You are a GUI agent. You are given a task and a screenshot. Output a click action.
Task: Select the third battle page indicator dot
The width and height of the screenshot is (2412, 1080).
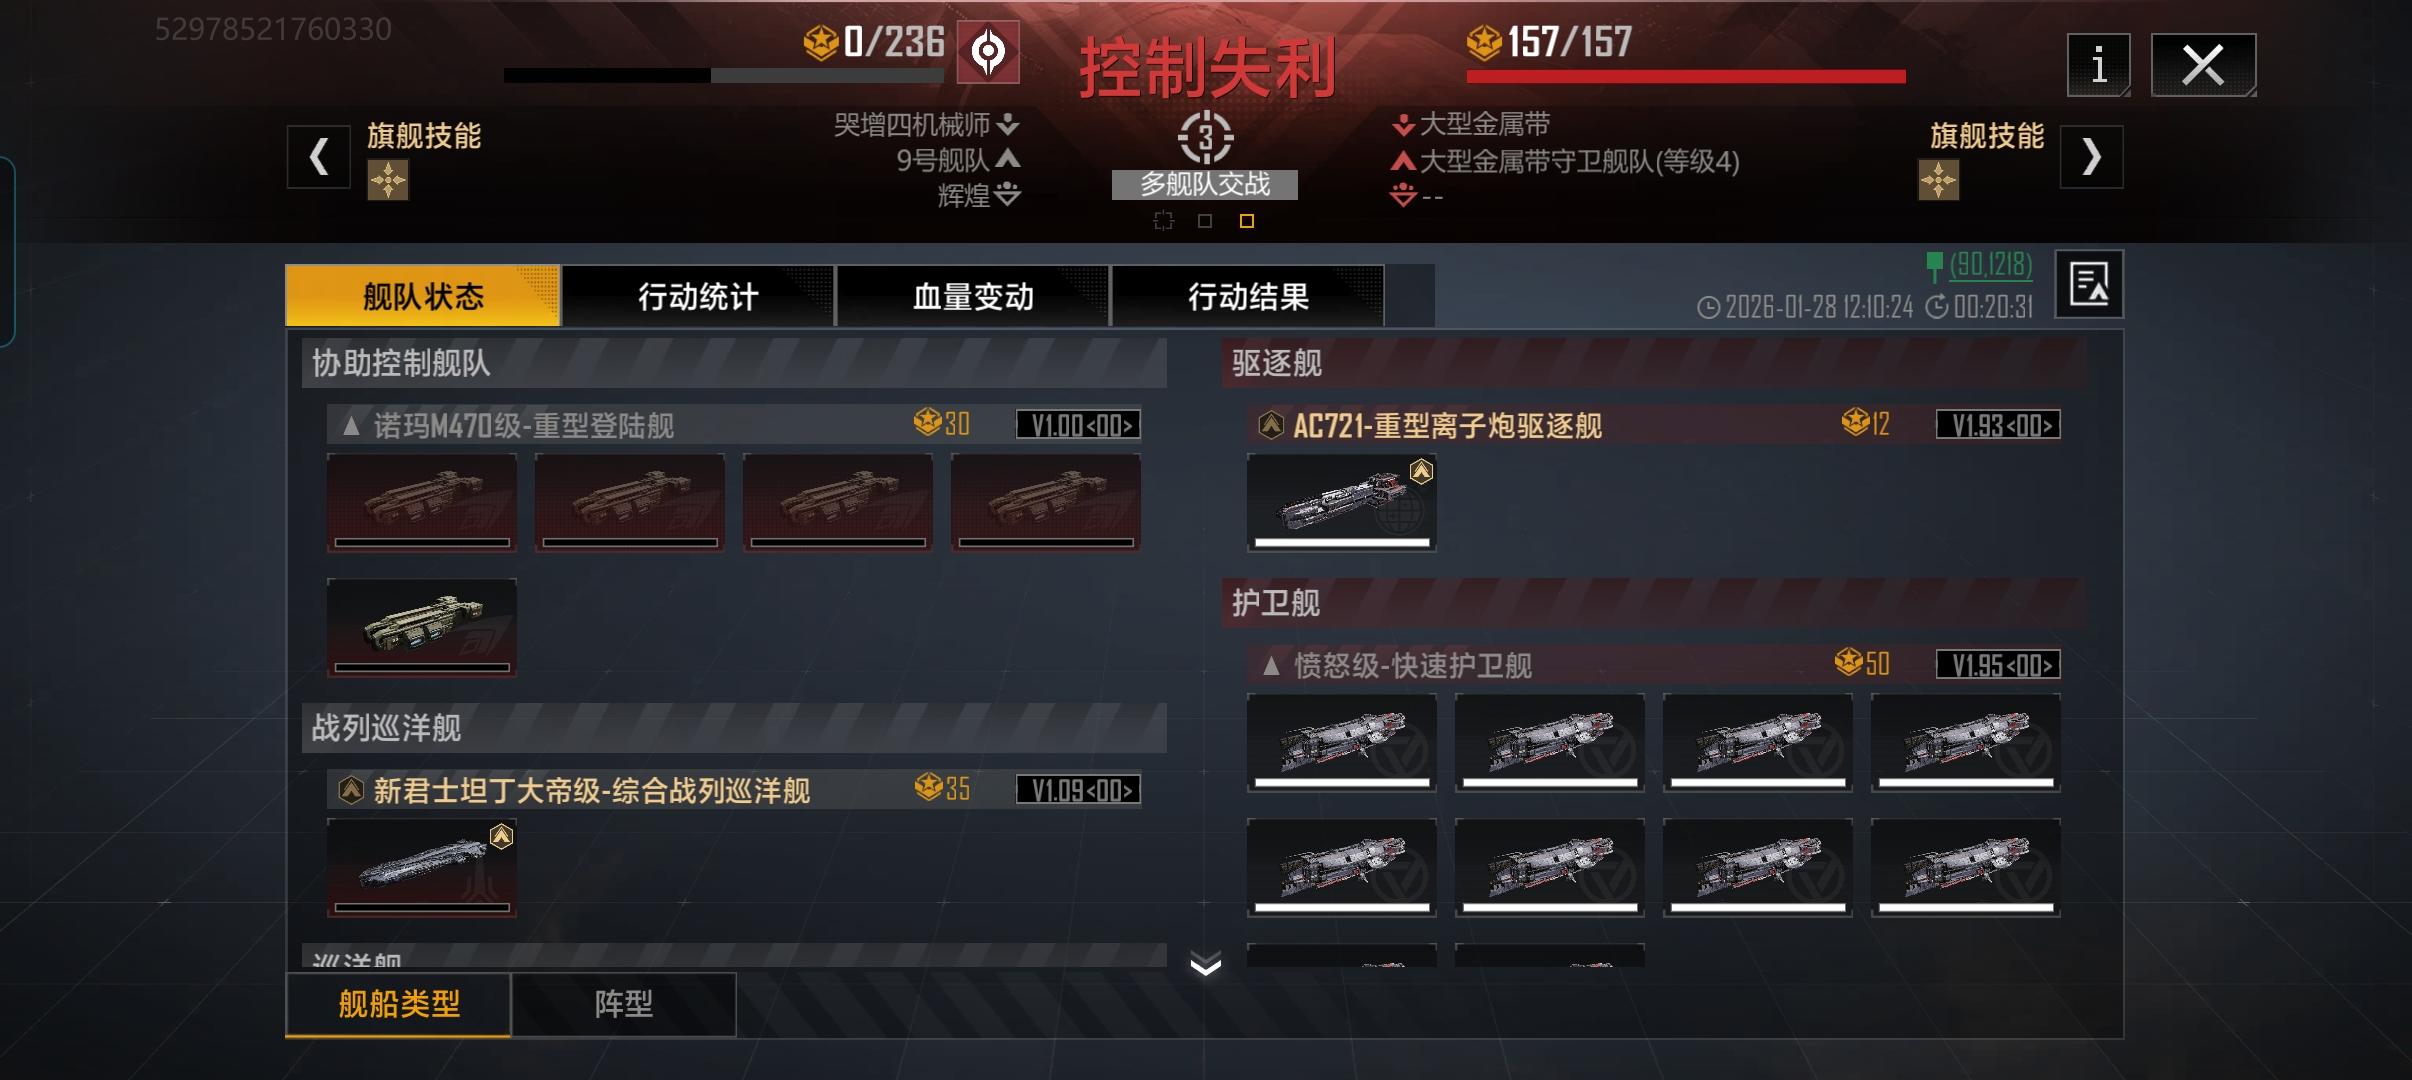[1246, 221]
